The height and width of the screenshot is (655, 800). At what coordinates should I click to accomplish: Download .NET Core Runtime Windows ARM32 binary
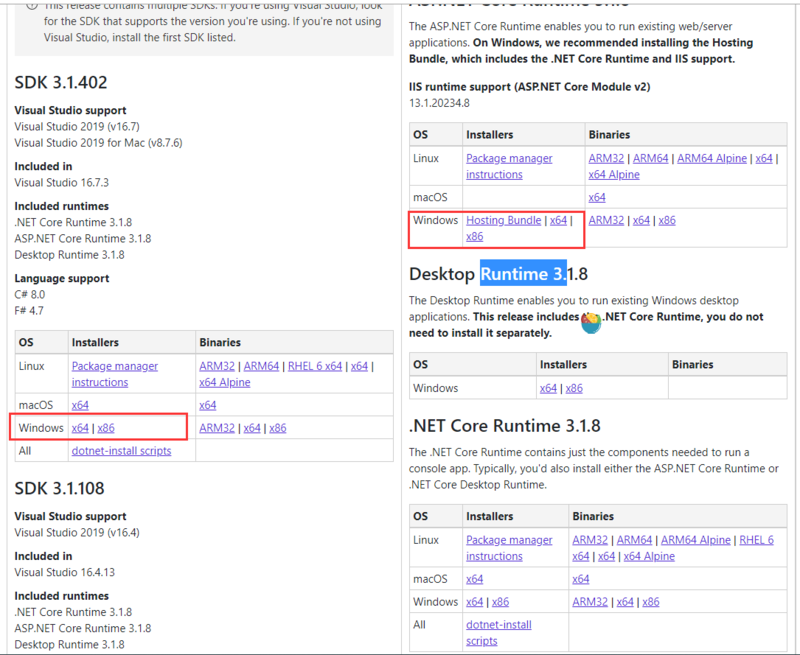(590, 602)
